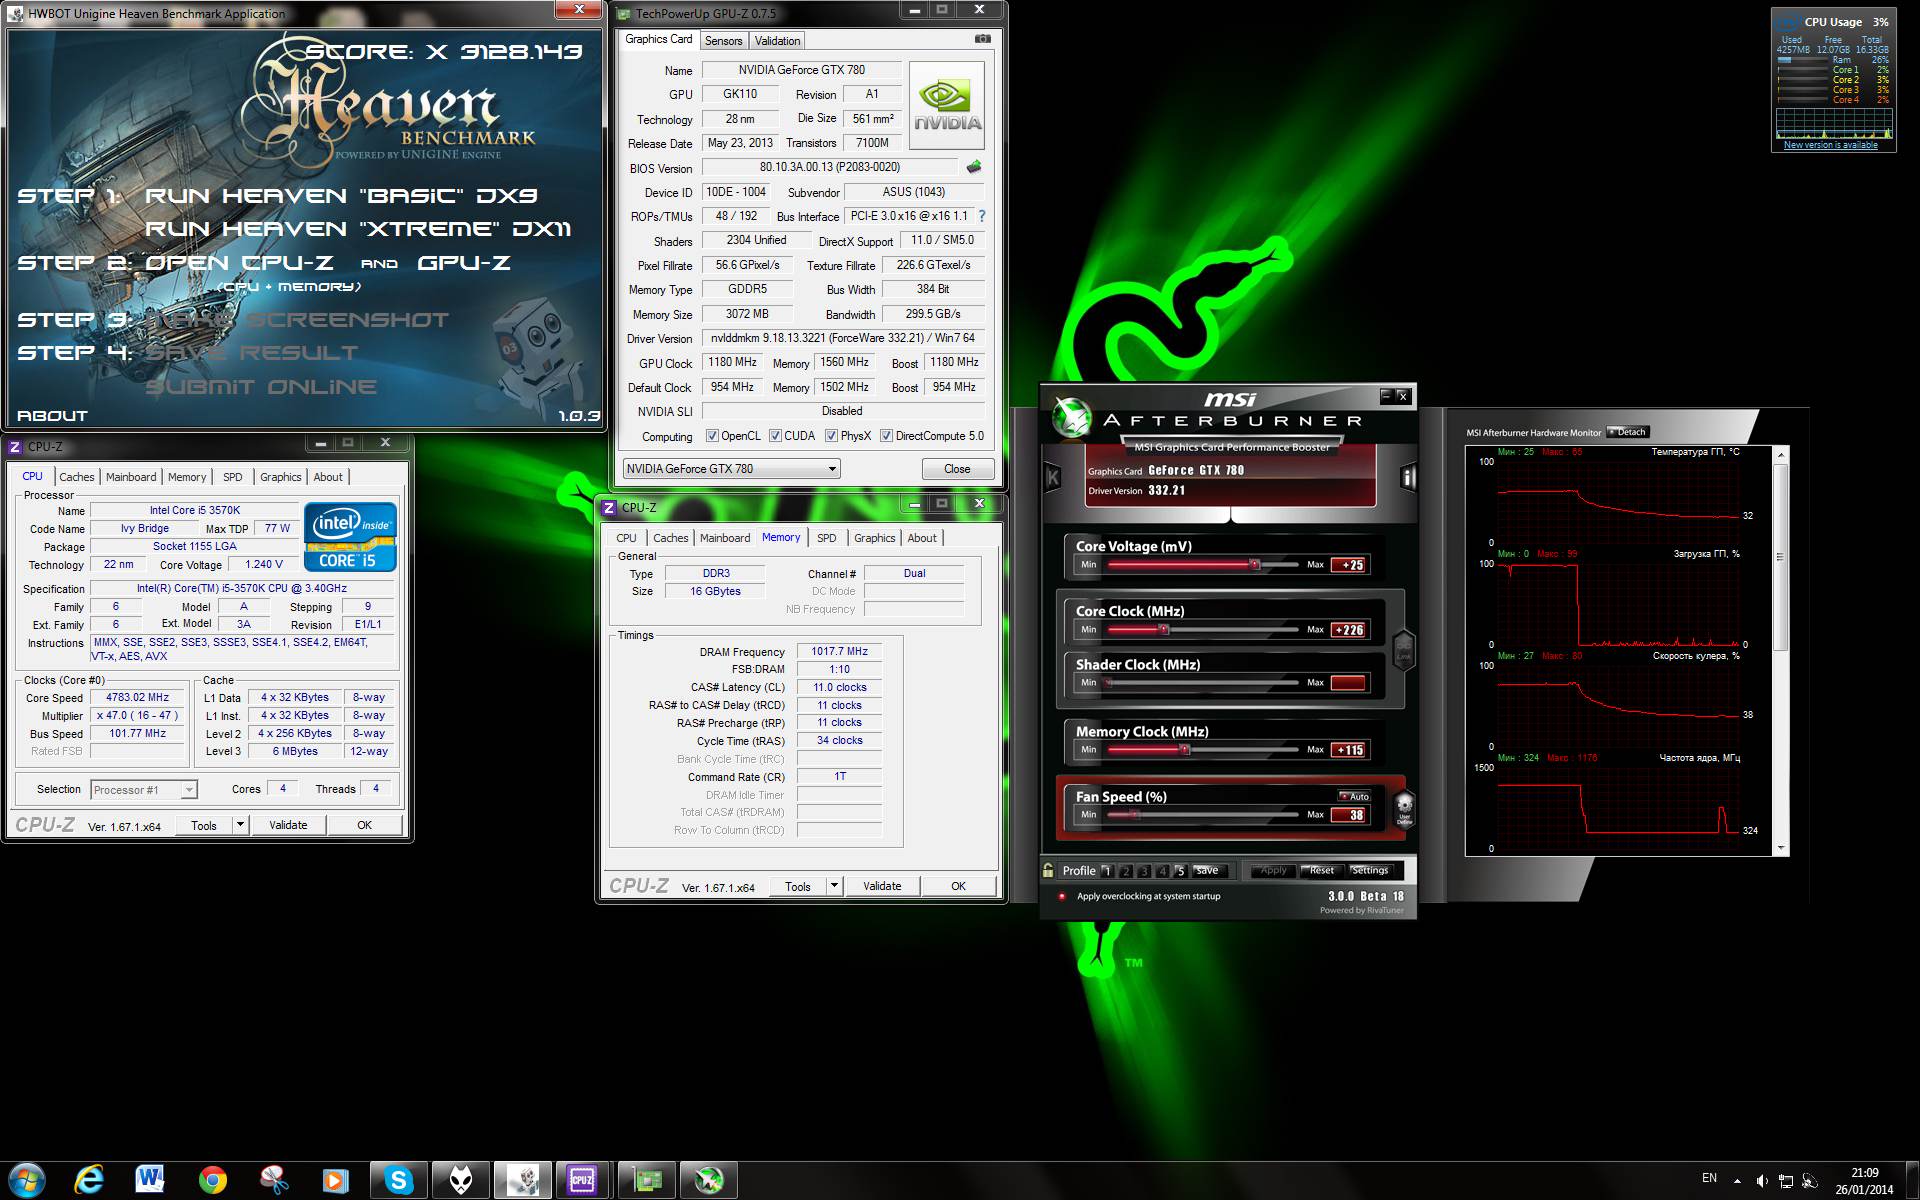Toggle the CUDA checkbox in GPU-Z

coord(775,436)
